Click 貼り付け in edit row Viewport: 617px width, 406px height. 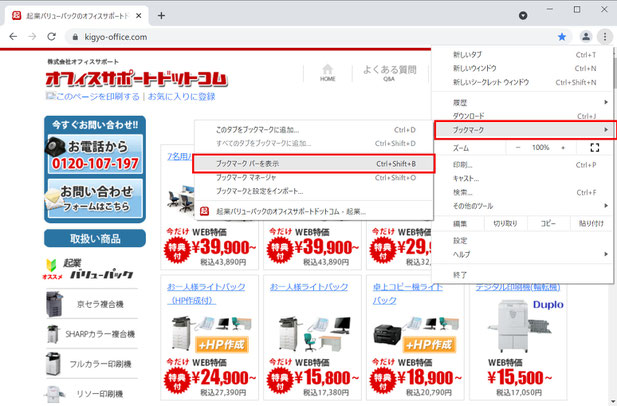(x=591, y=223)
